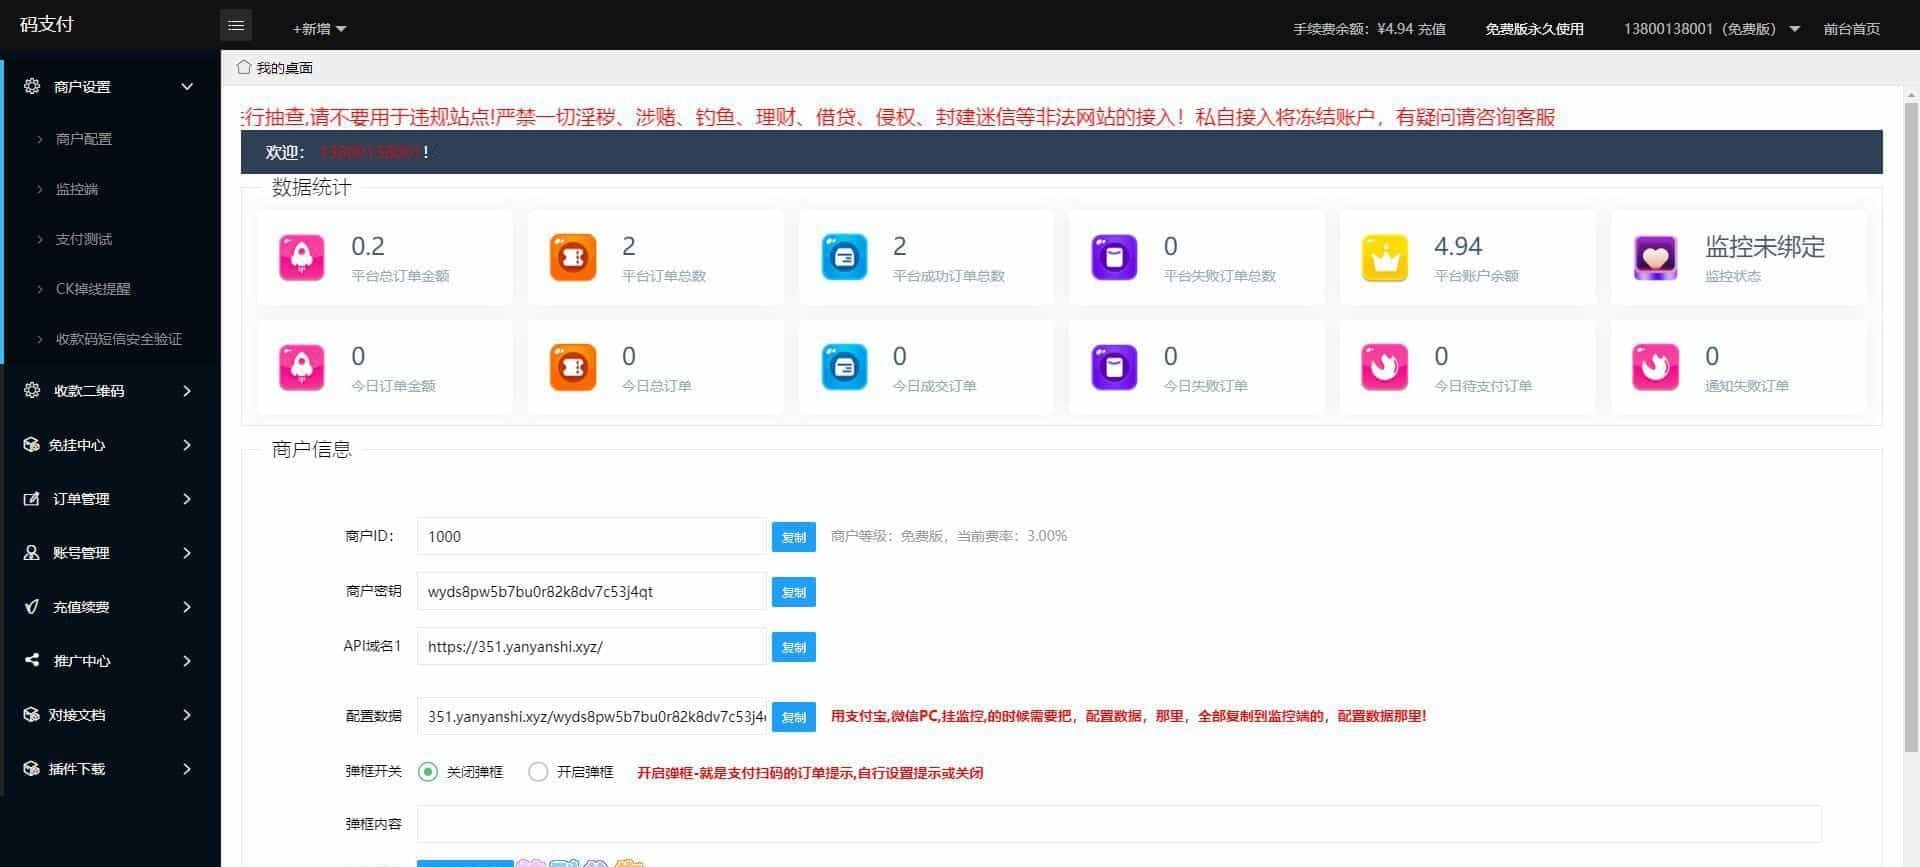This screenshot has height=867, width=1920.
Task: Focus the 商户ID input field
Action: (x=592, y=536)
